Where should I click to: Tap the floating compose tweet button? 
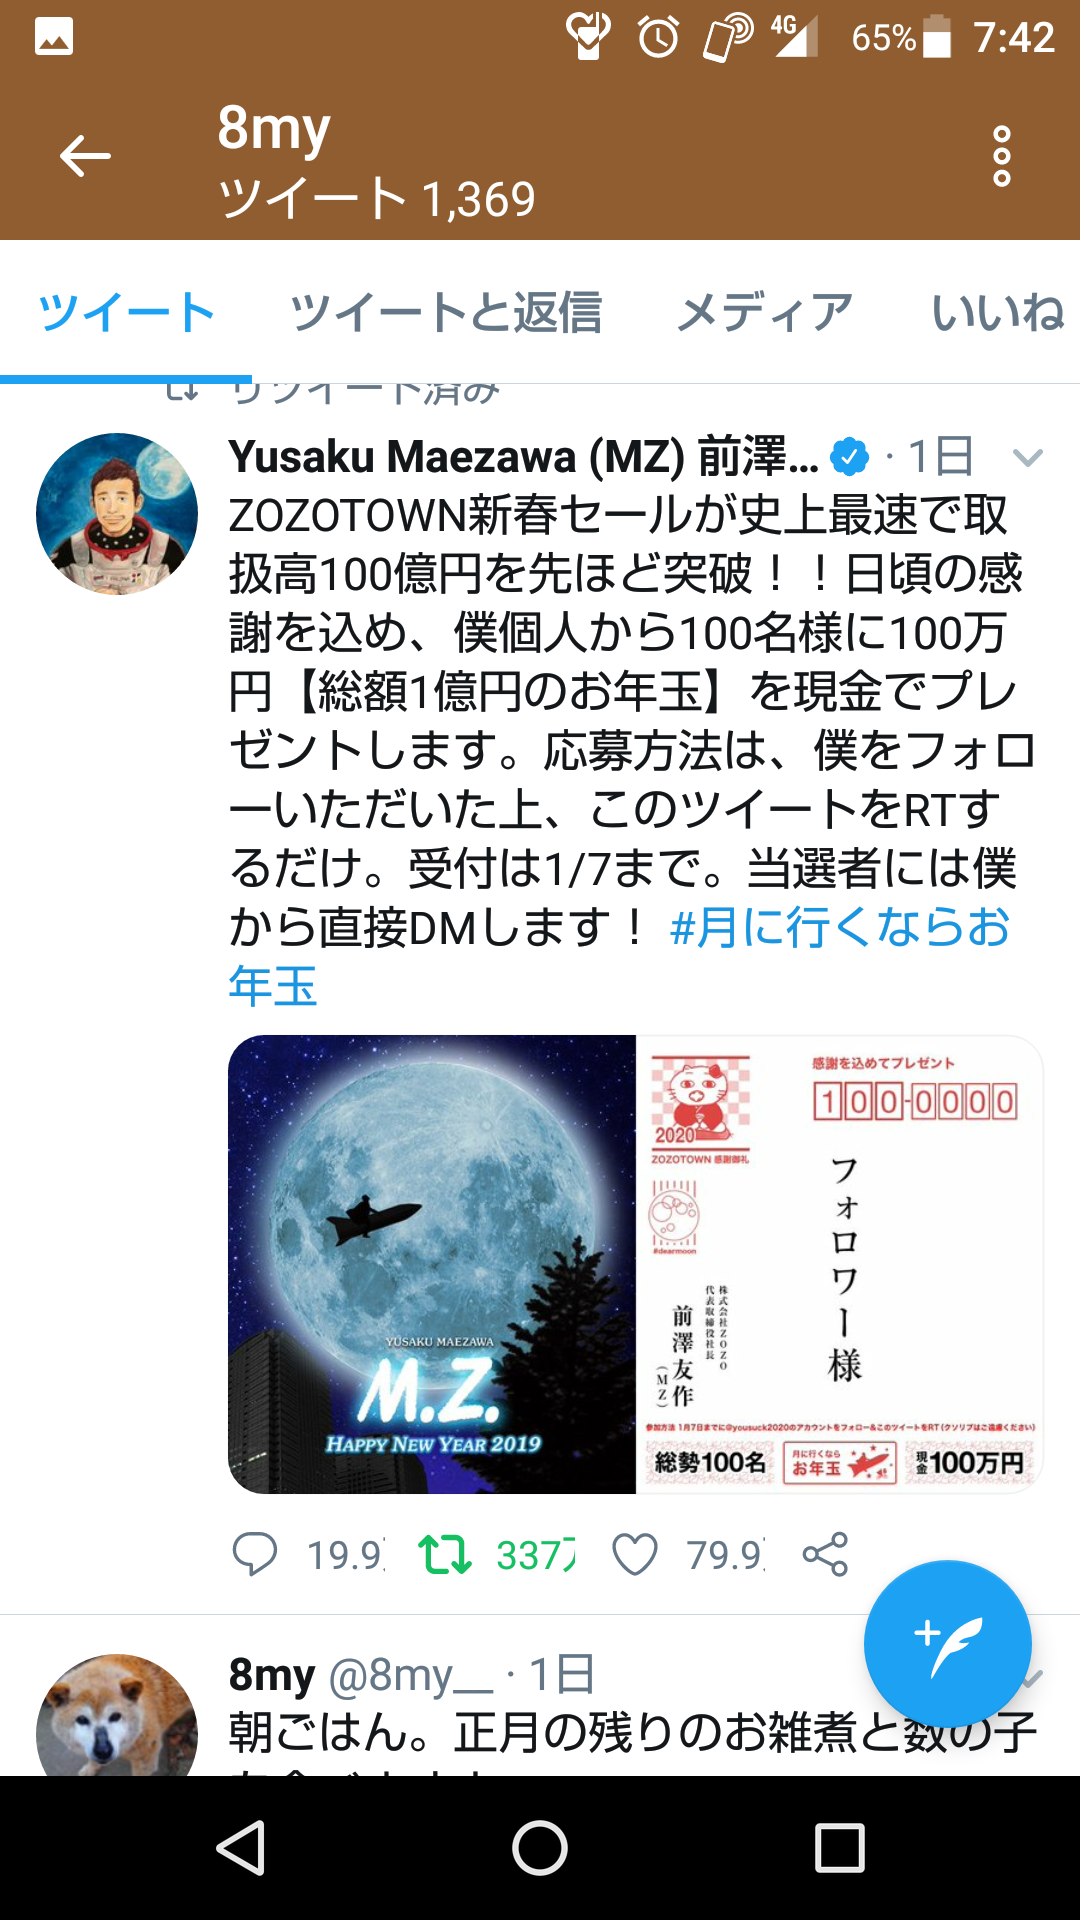coord(947,1644)
